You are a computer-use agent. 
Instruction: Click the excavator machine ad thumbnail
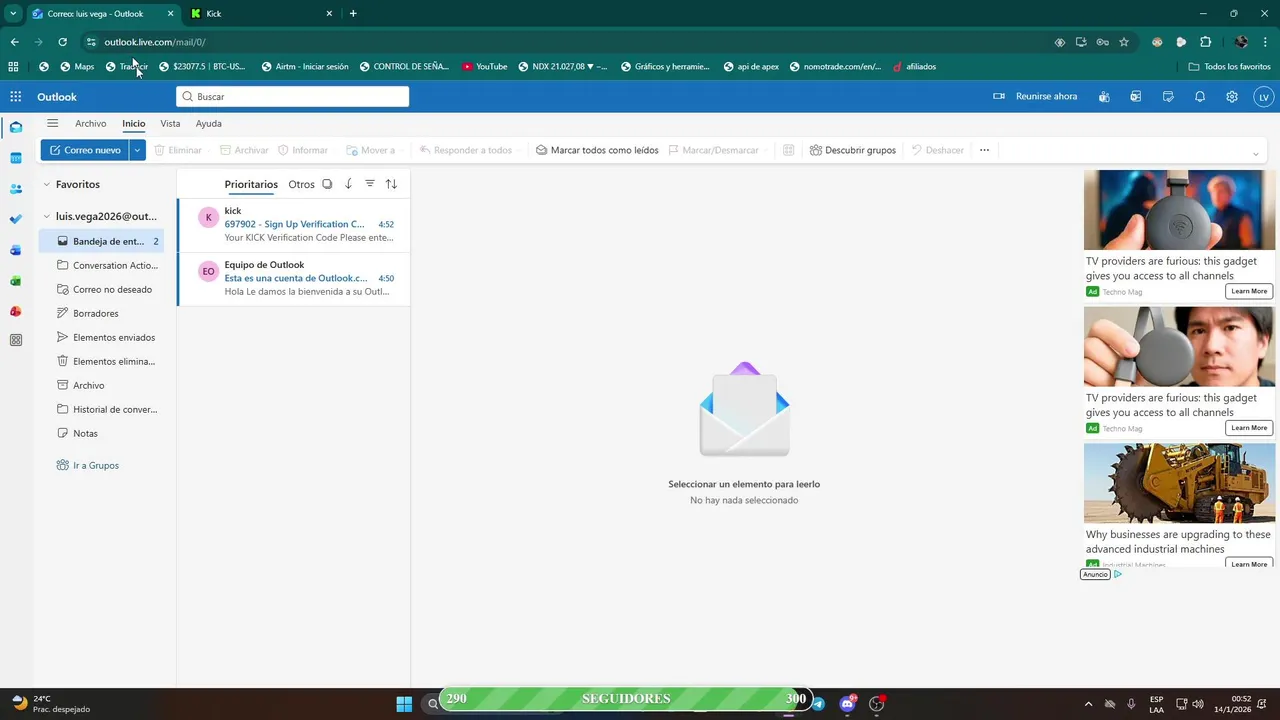1179,483
